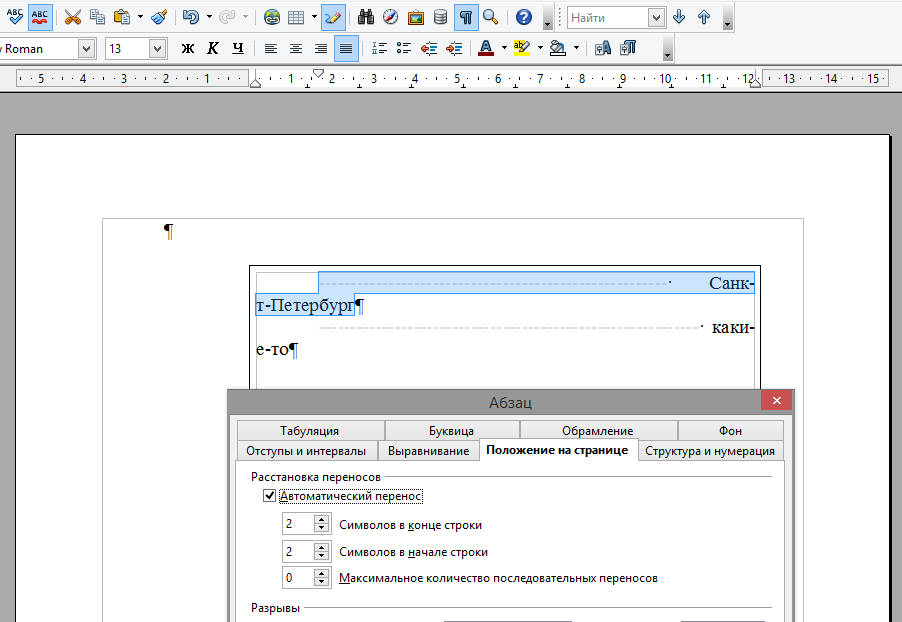This screenshot has height=622, width=902.
Task: Open Find and Replace binoculars icon
Action: 366,17
